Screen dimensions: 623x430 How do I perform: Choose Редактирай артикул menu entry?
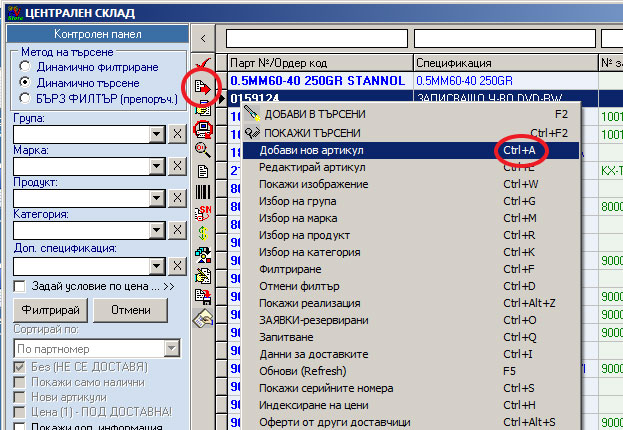[x=411, y=167]
